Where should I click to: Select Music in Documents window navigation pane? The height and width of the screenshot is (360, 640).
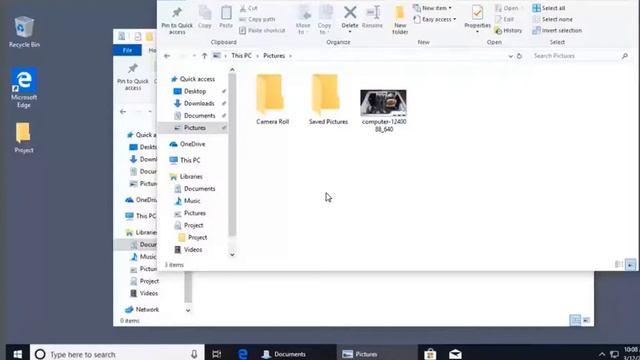(143, 257)
